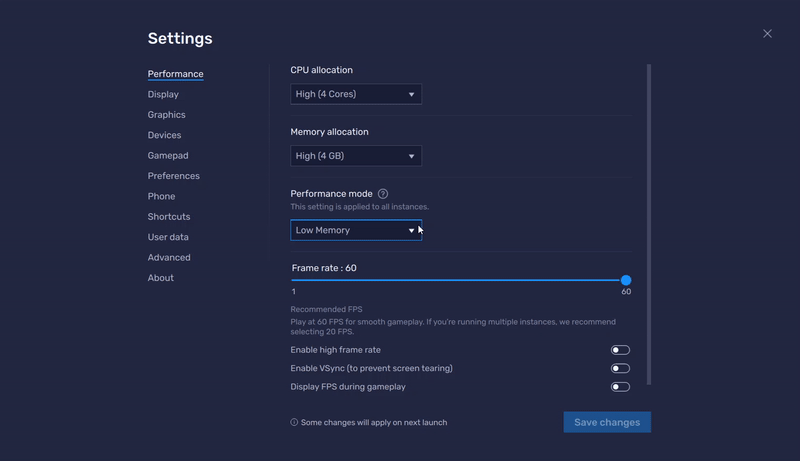Go to the Devices section
800x461 pixels.
(x=164, y=135)
